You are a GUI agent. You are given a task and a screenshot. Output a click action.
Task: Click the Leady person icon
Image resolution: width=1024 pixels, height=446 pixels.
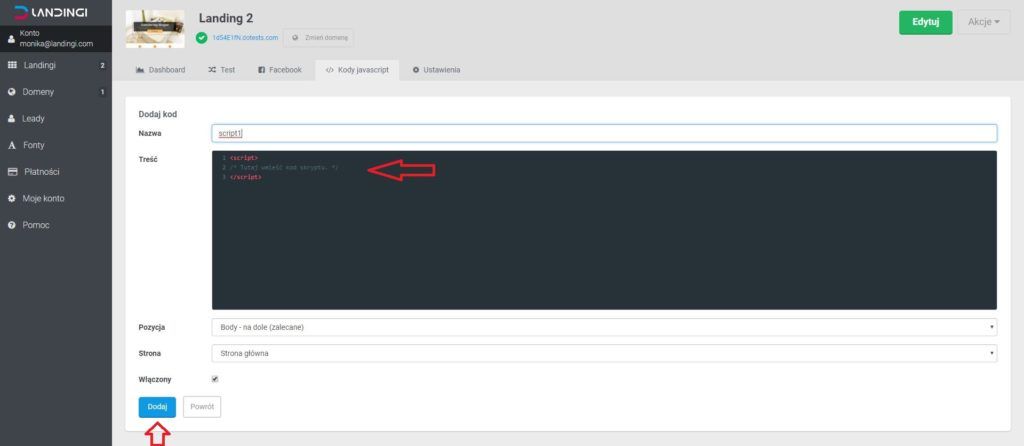tap(11, 118)
